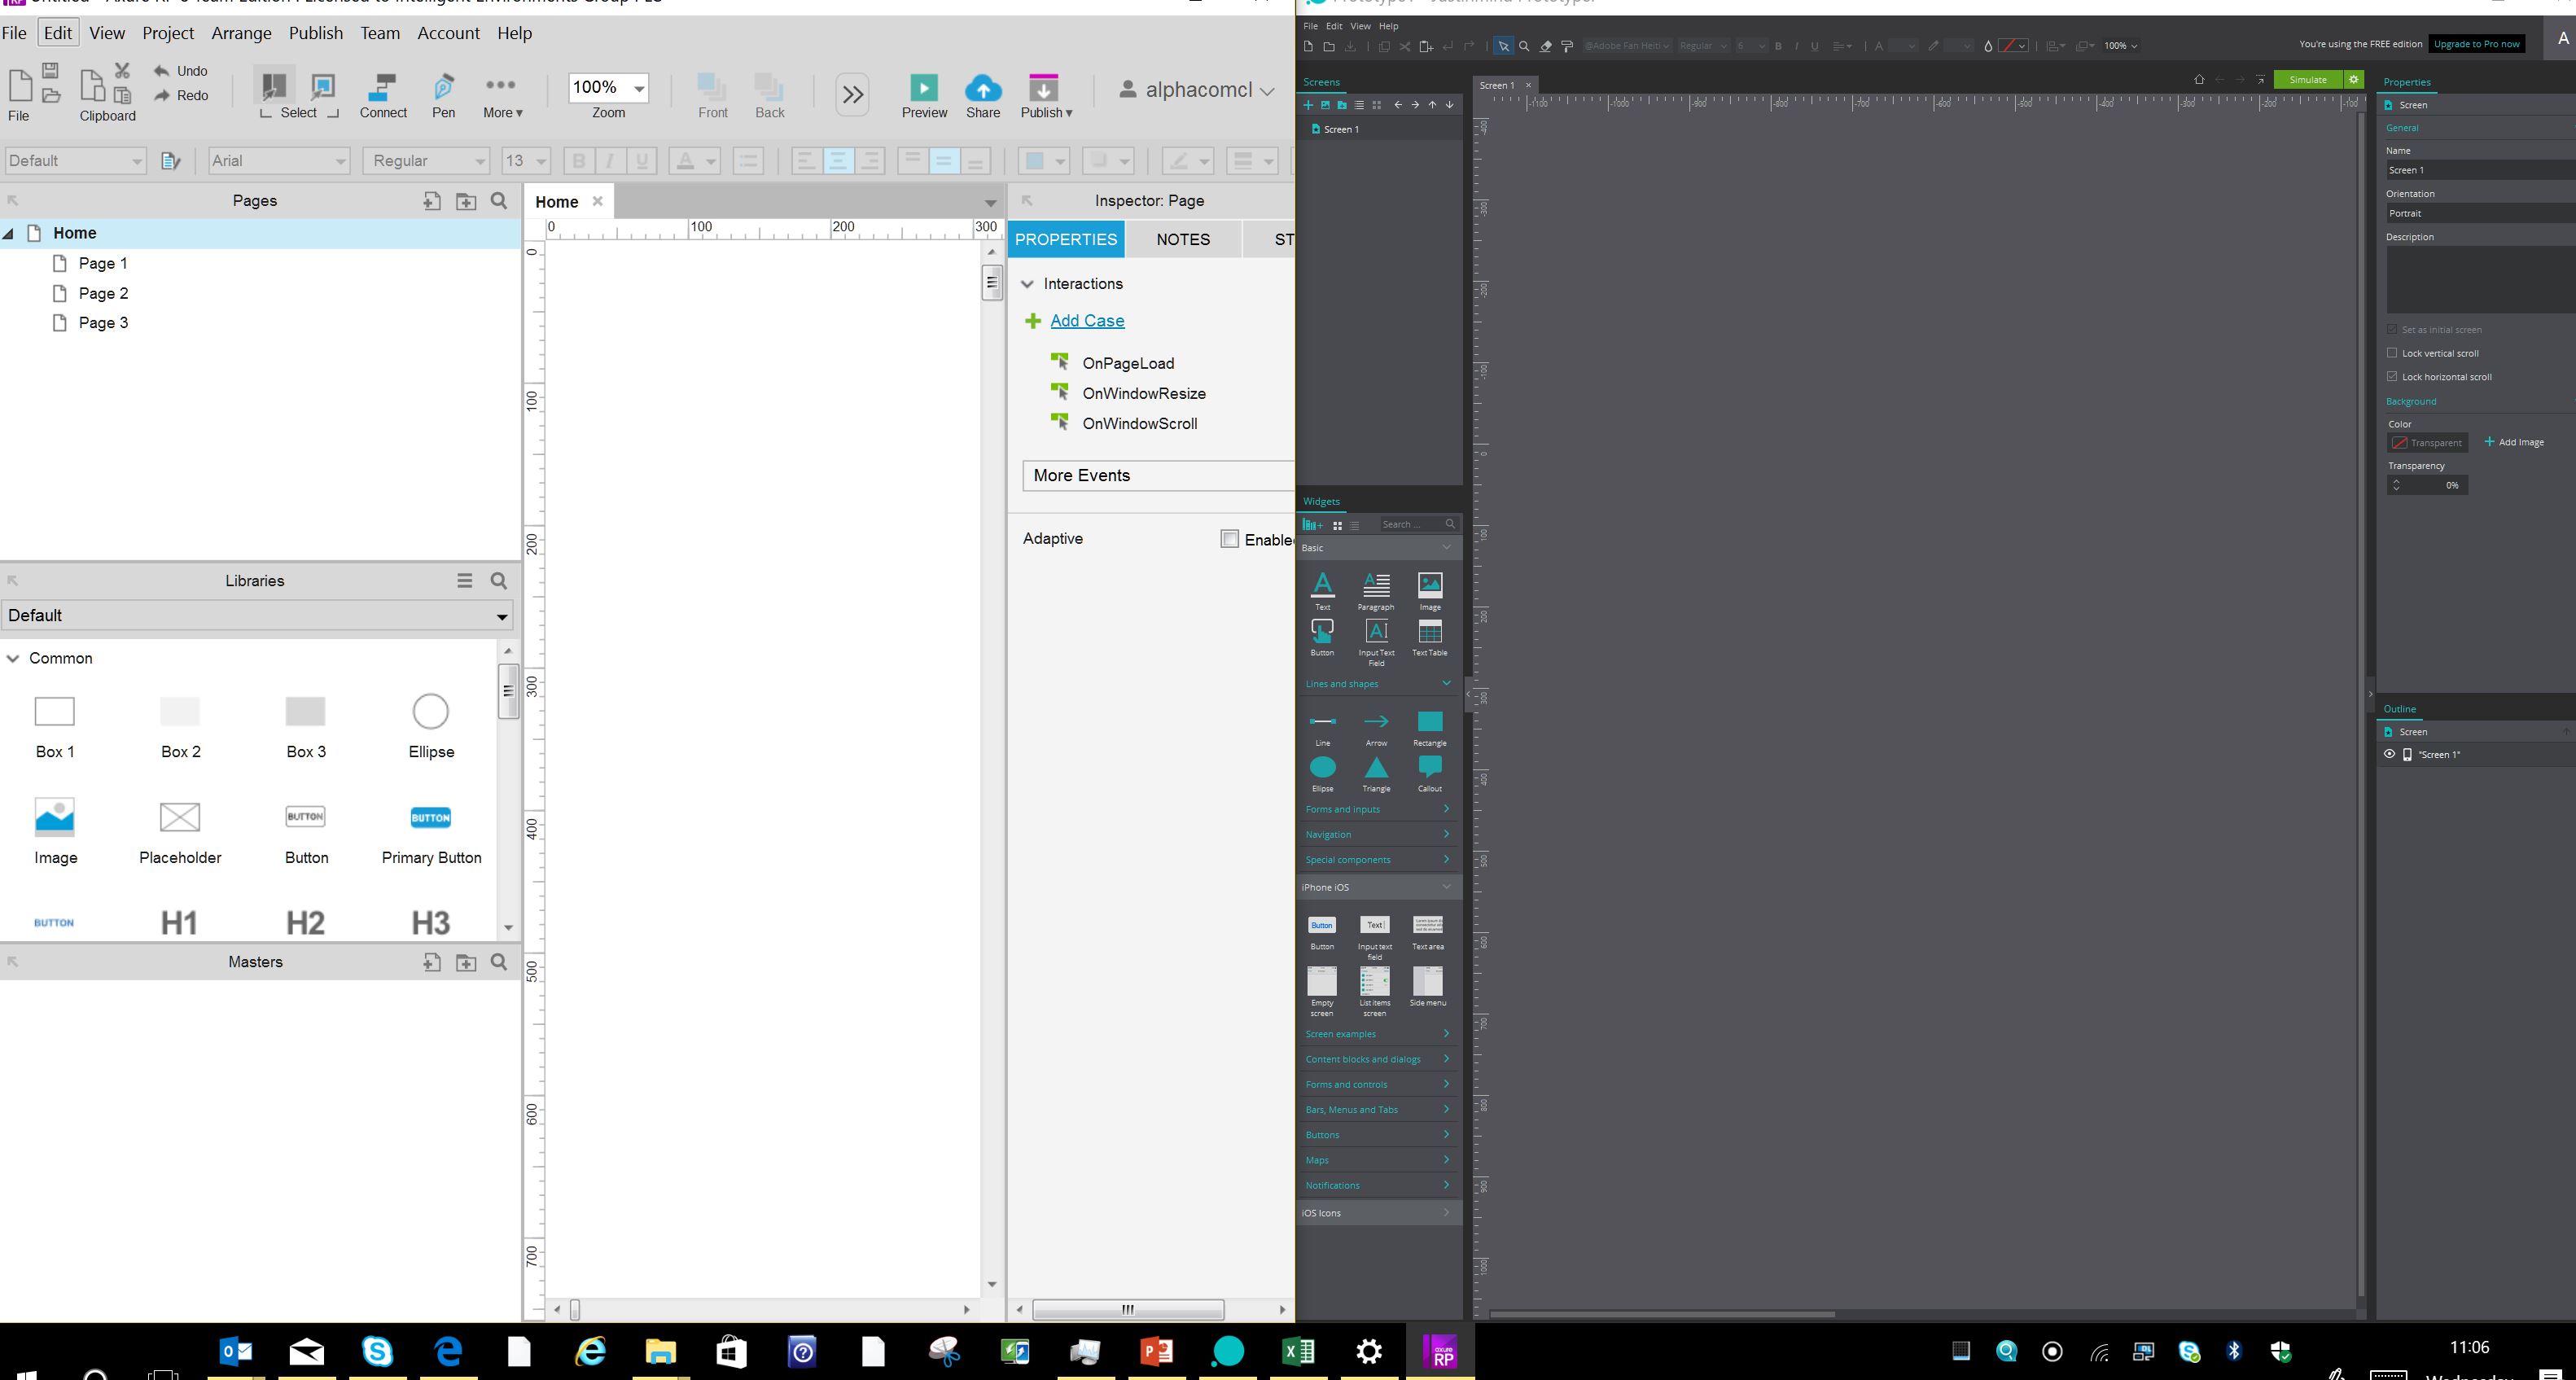2576x1380 pixels.
Task: Open the Zoom 100% dropdown in Axure
Action: 639,88
